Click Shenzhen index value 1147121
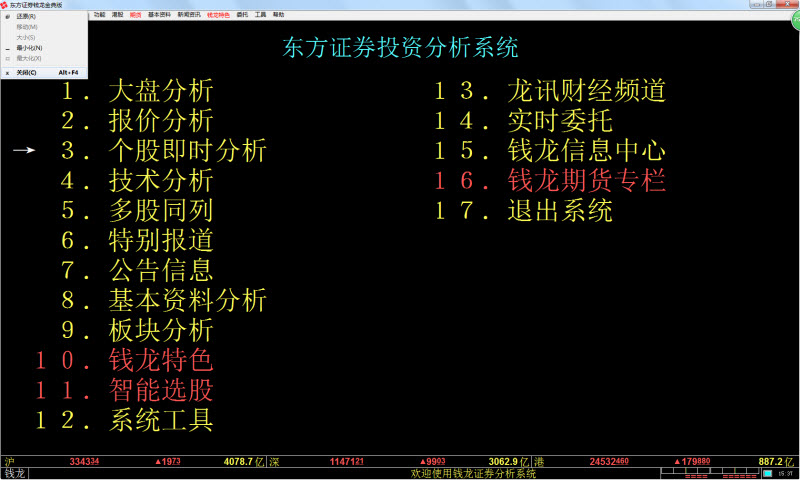 click(x=346, y=462)
